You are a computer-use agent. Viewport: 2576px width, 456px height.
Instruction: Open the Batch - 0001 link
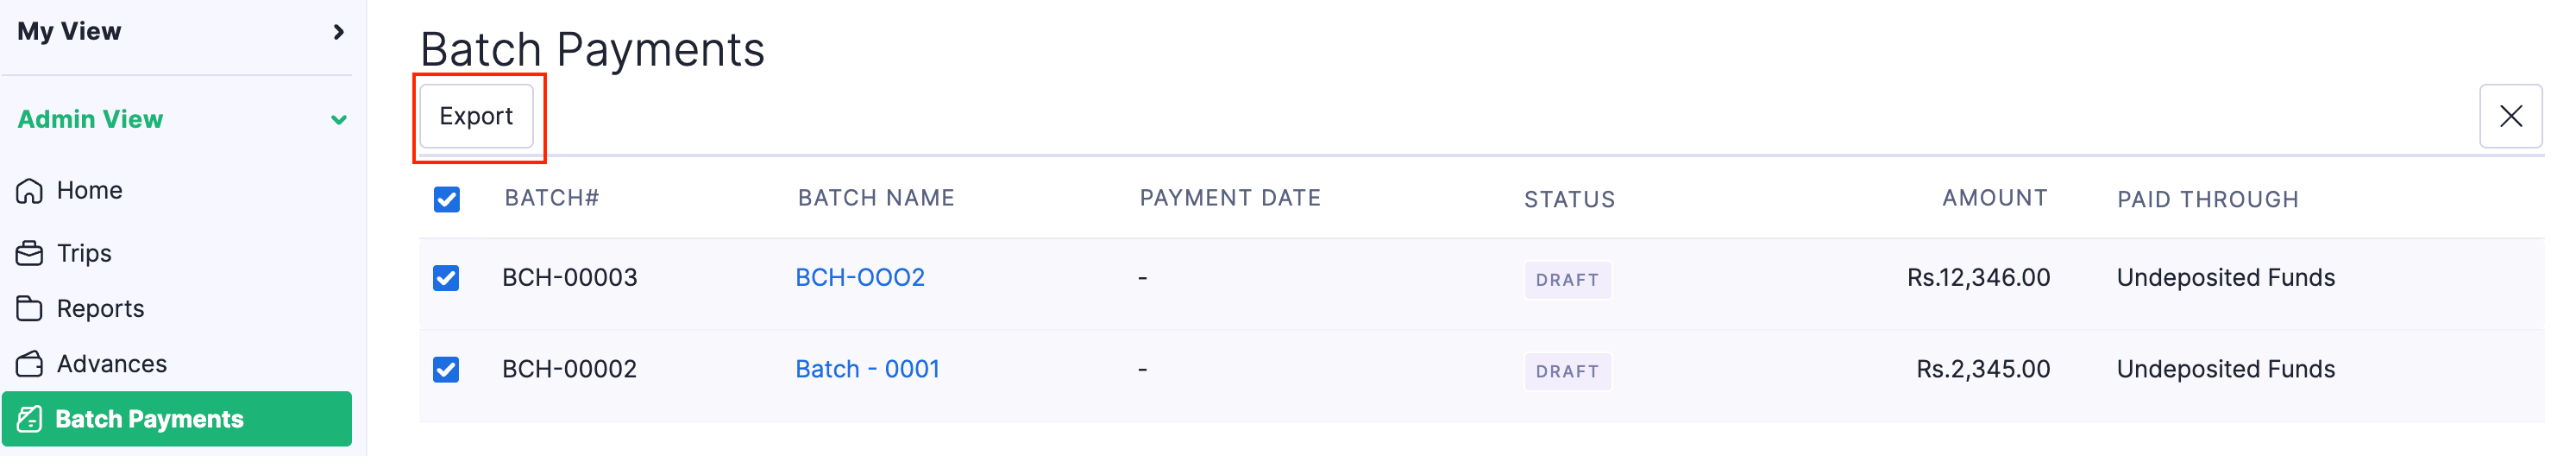tap(867, 370)
